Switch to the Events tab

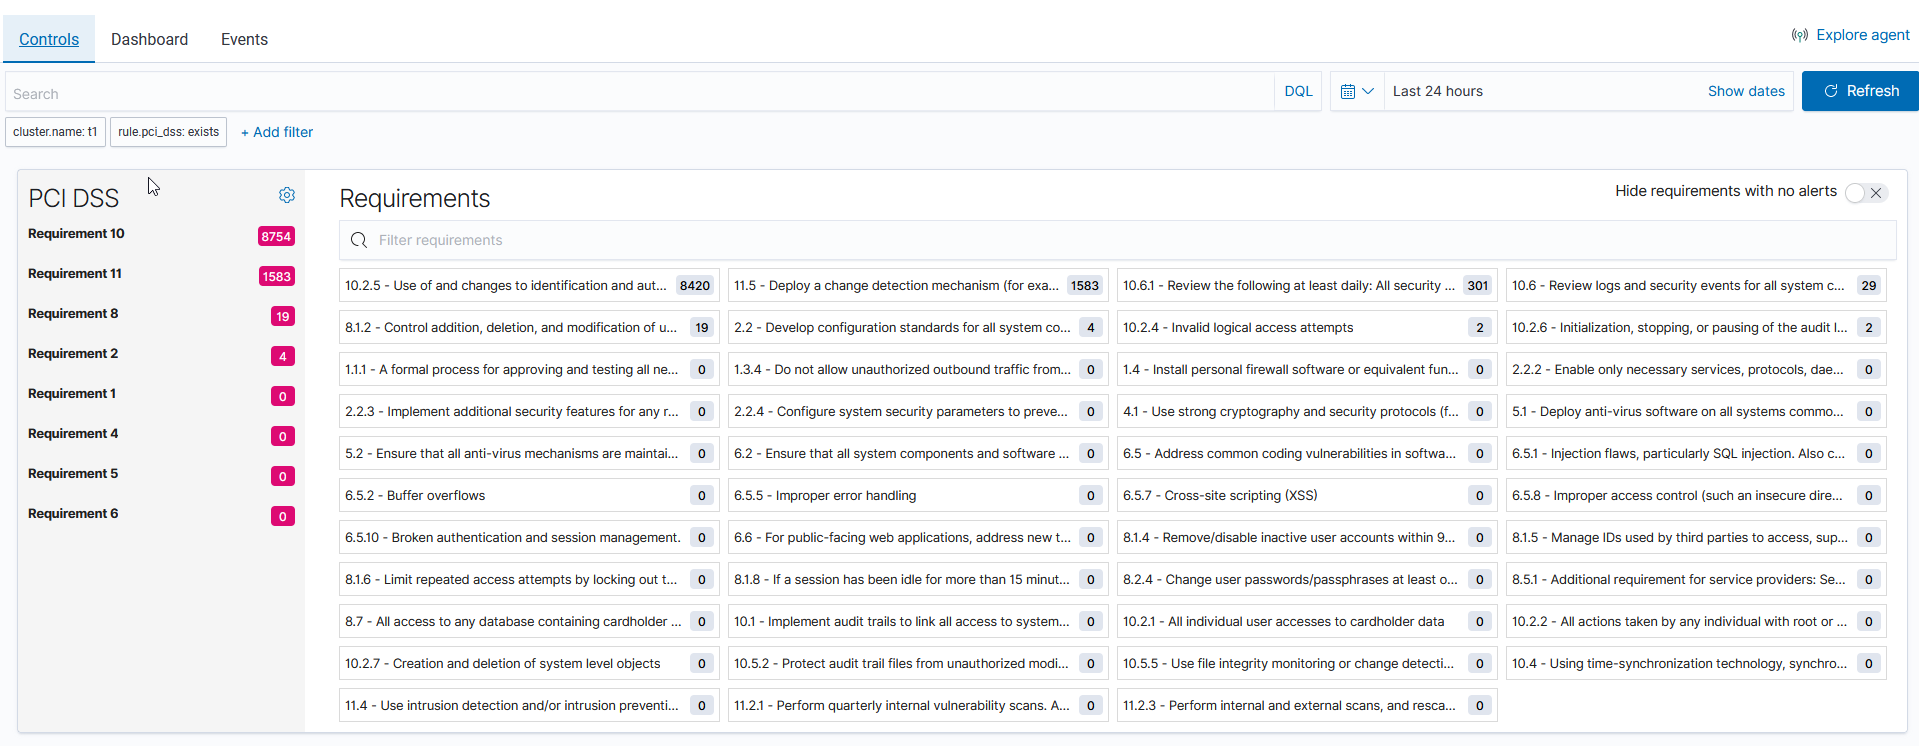(x=244, y=39)
